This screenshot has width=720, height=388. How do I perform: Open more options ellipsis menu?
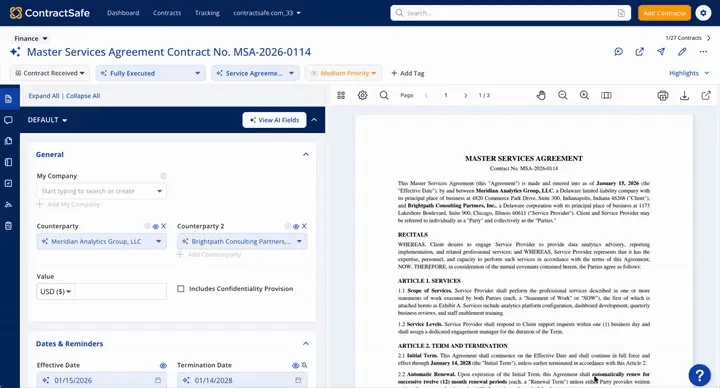(703, 52)
